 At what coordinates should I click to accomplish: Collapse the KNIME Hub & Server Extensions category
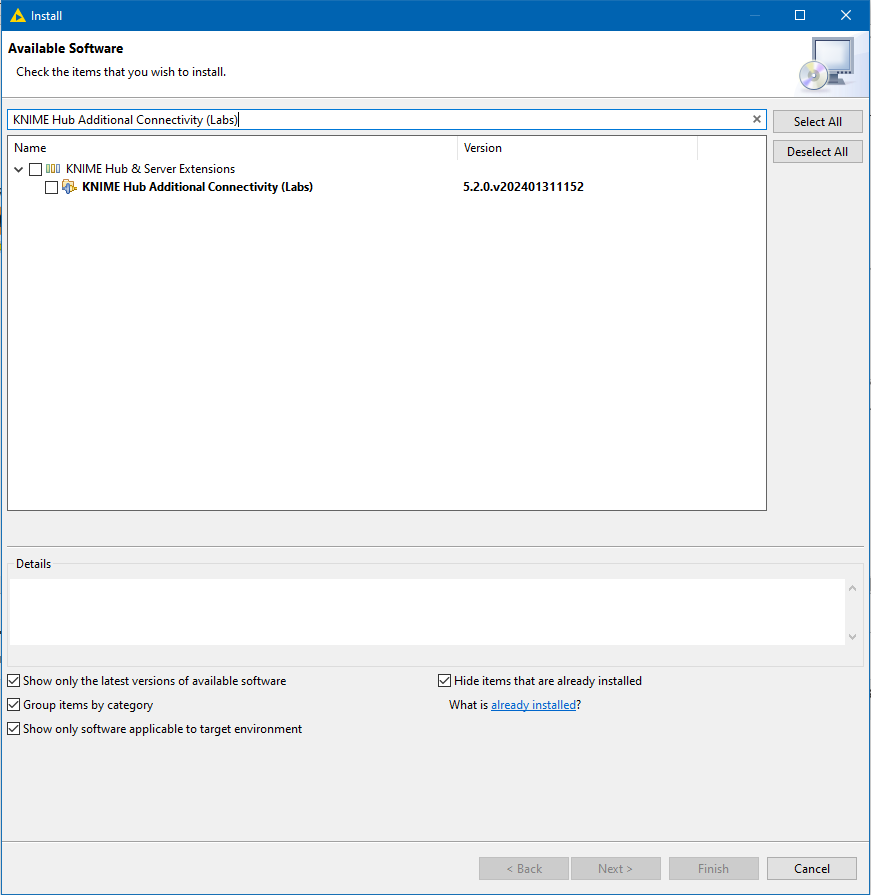[x=18, y=170]
